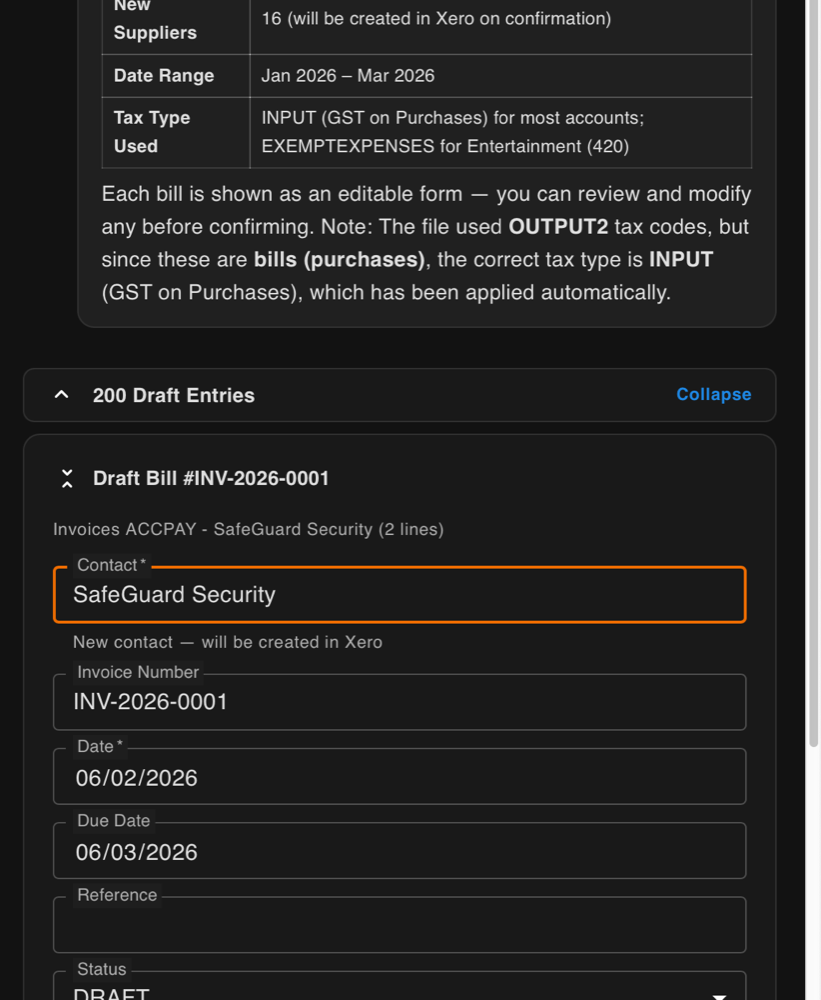Click the Draft Bill #INV-2026-0001 title
The width and height of the screenshot is (821, 1000).
[x=211, y=478]
